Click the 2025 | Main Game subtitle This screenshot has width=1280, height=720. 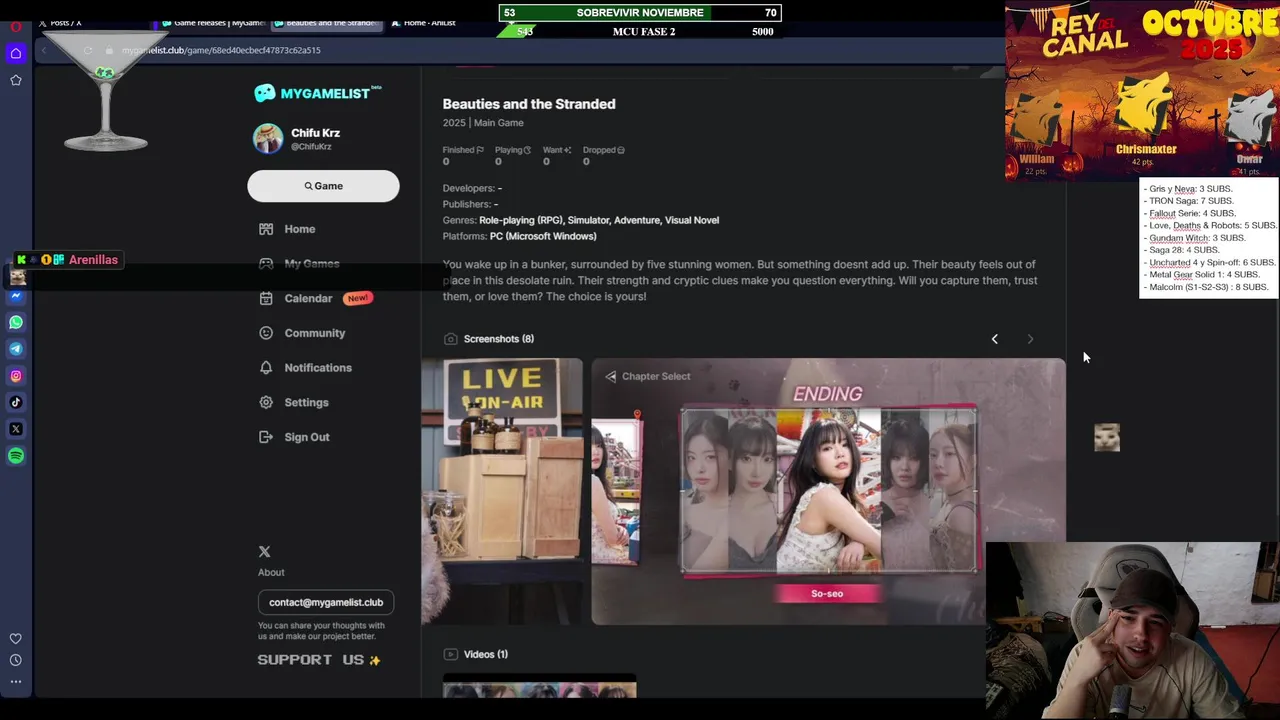pyautogui.click(x=483, y=123)
